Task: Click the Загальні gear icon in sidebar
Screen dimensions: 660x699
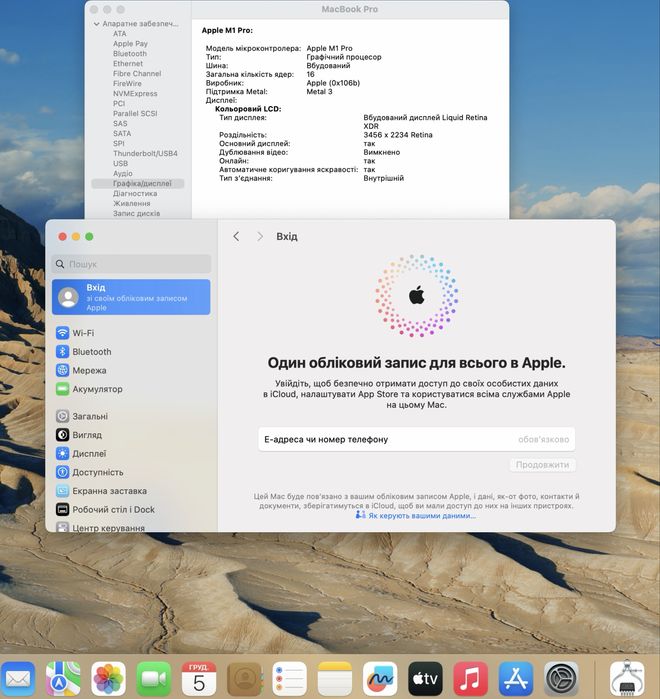Action: pos(62,416)
